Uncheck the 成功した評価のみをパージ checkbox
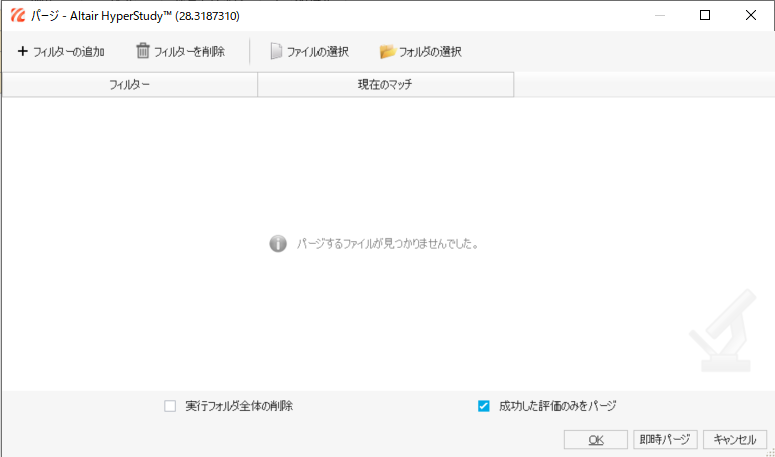 pos(484,406)
